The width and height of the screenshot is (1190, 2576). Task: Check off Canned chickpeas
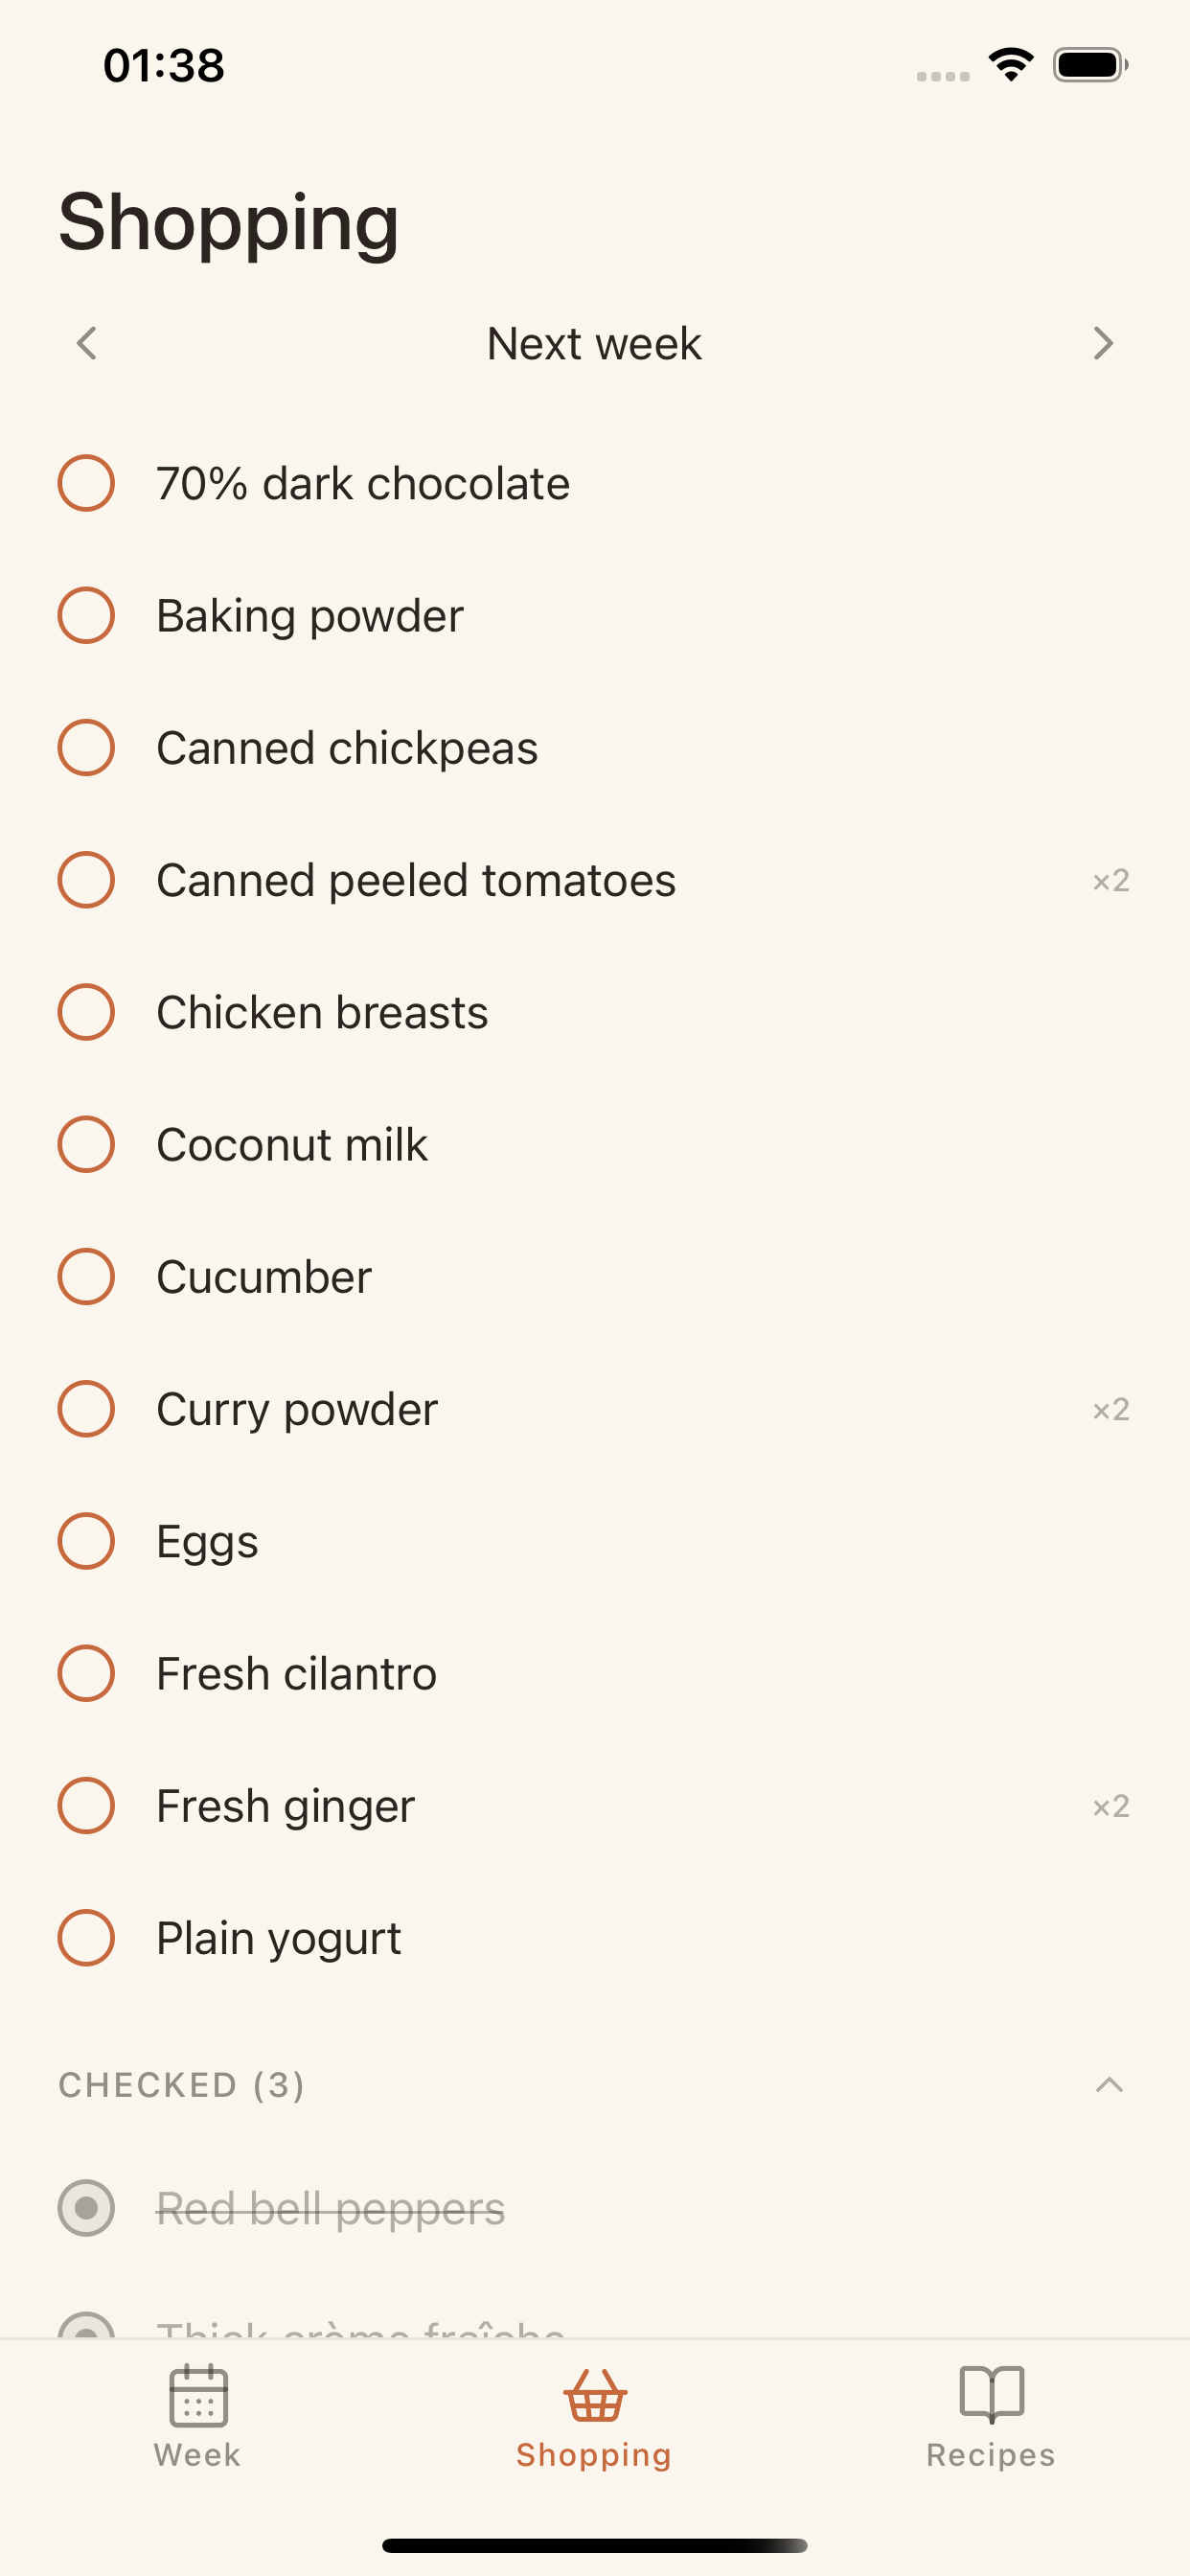click(x=86, y=747)
